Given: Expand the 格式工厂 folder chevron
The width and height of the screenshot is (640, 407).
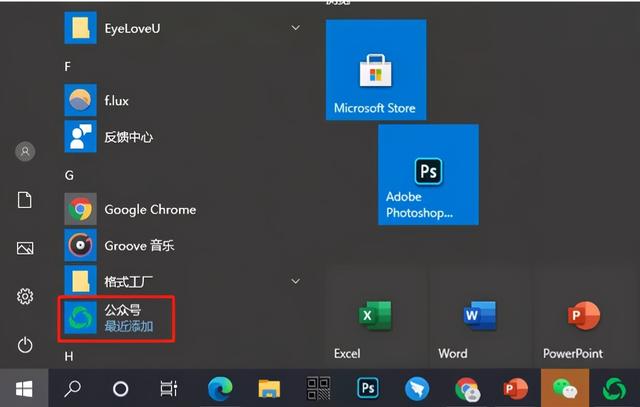Looking at the screenshot, I should (x=296, y=281).
